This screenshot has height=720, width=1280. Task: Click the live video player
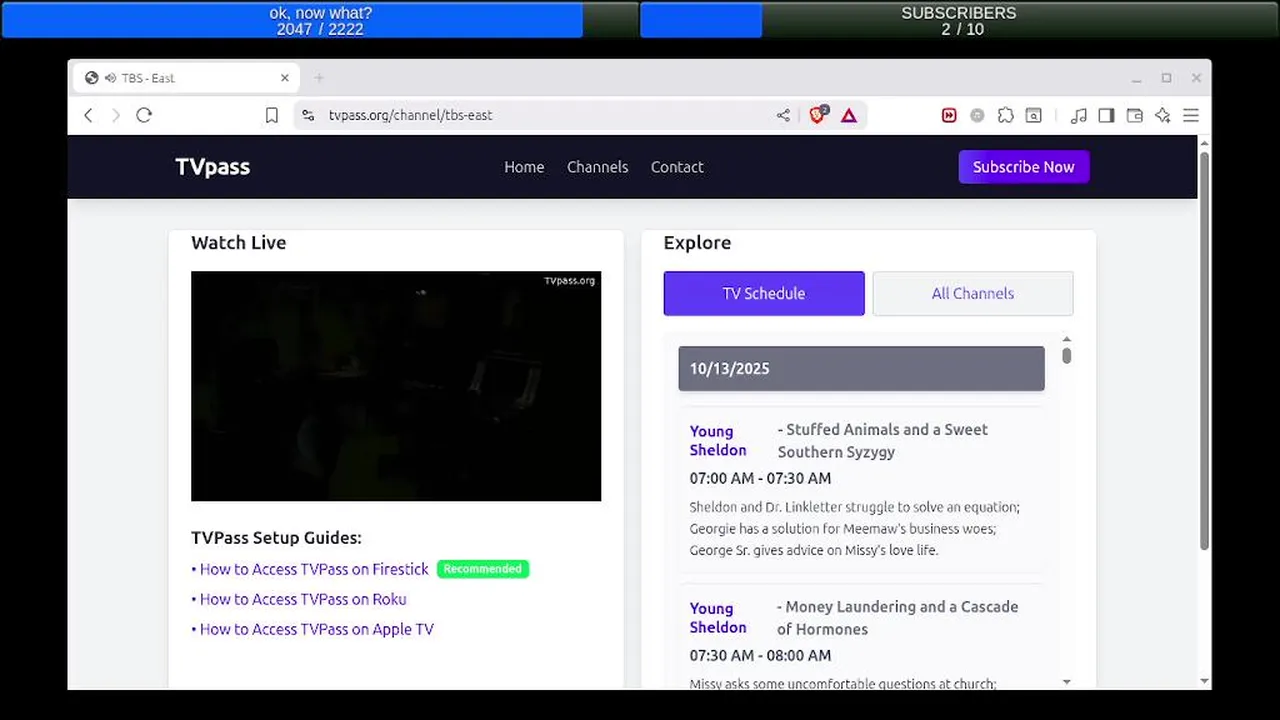point(396,386)
